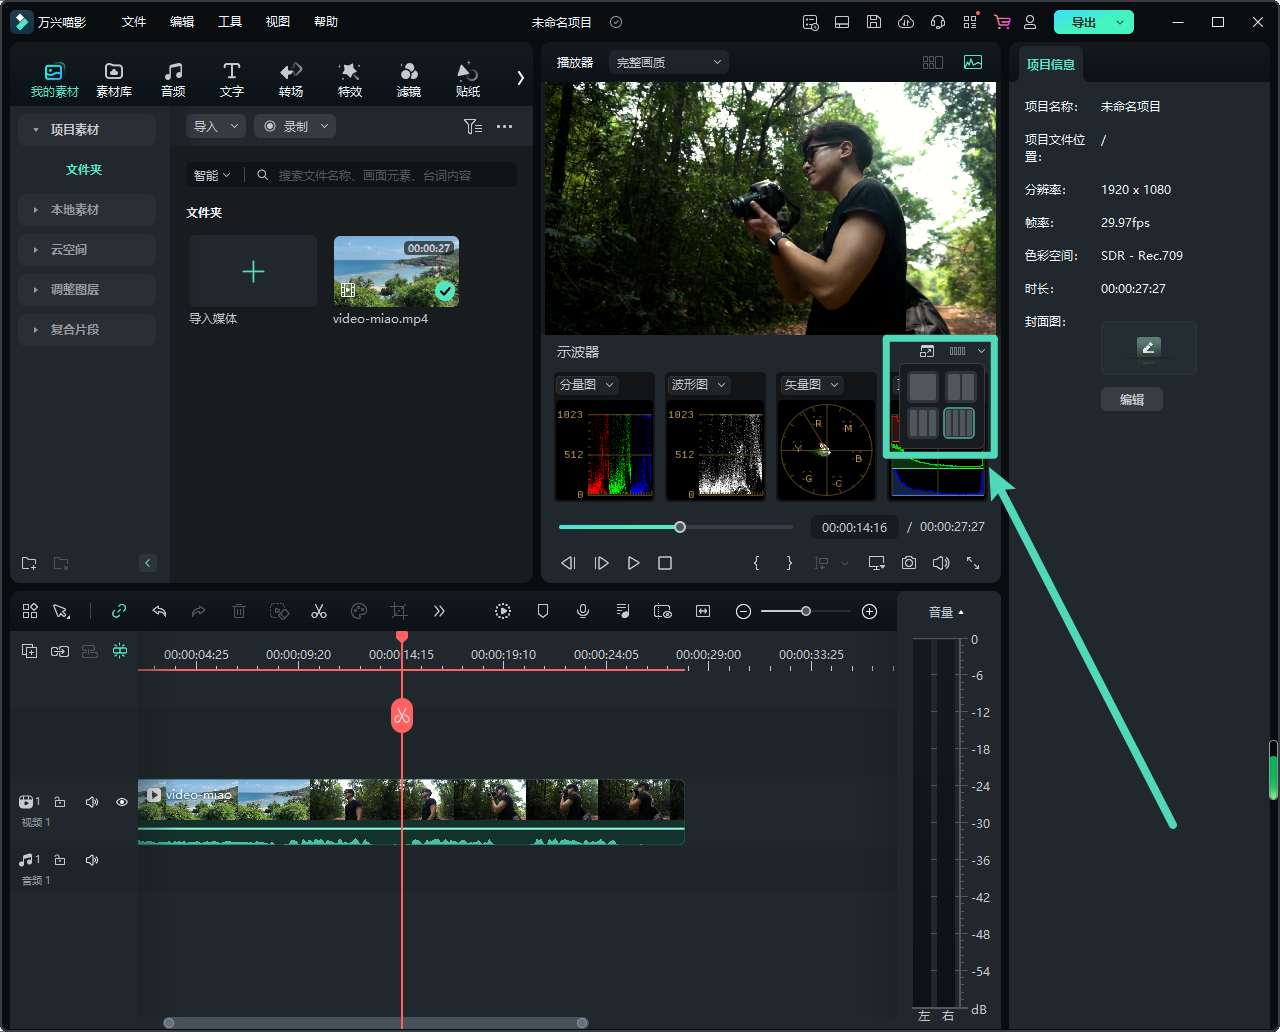The height and width of the screenshot is (1032, 1280).
Task: Select the four-column scope layout option
Action: click(x=959, y=423)
